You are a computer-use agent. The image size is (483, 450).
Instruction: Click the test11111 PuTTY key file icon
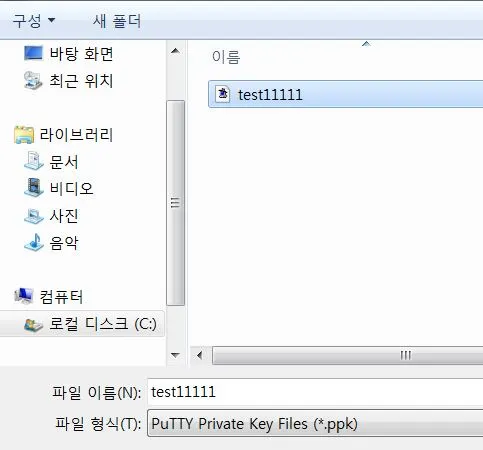(223, 94)
